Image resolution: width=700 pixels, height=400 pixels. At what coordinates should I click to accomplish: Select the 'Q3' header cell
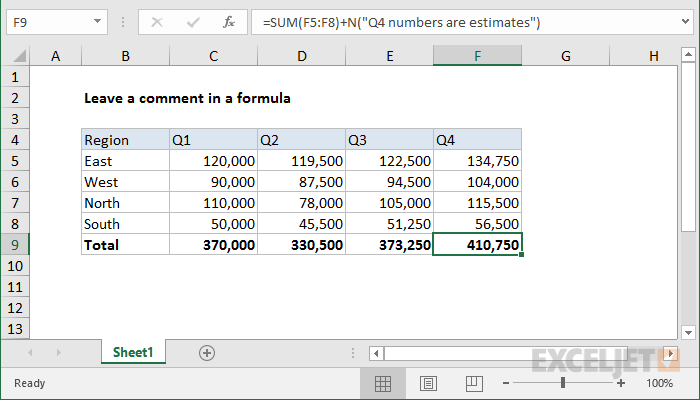pyautogui.click(x=389, y=140)
